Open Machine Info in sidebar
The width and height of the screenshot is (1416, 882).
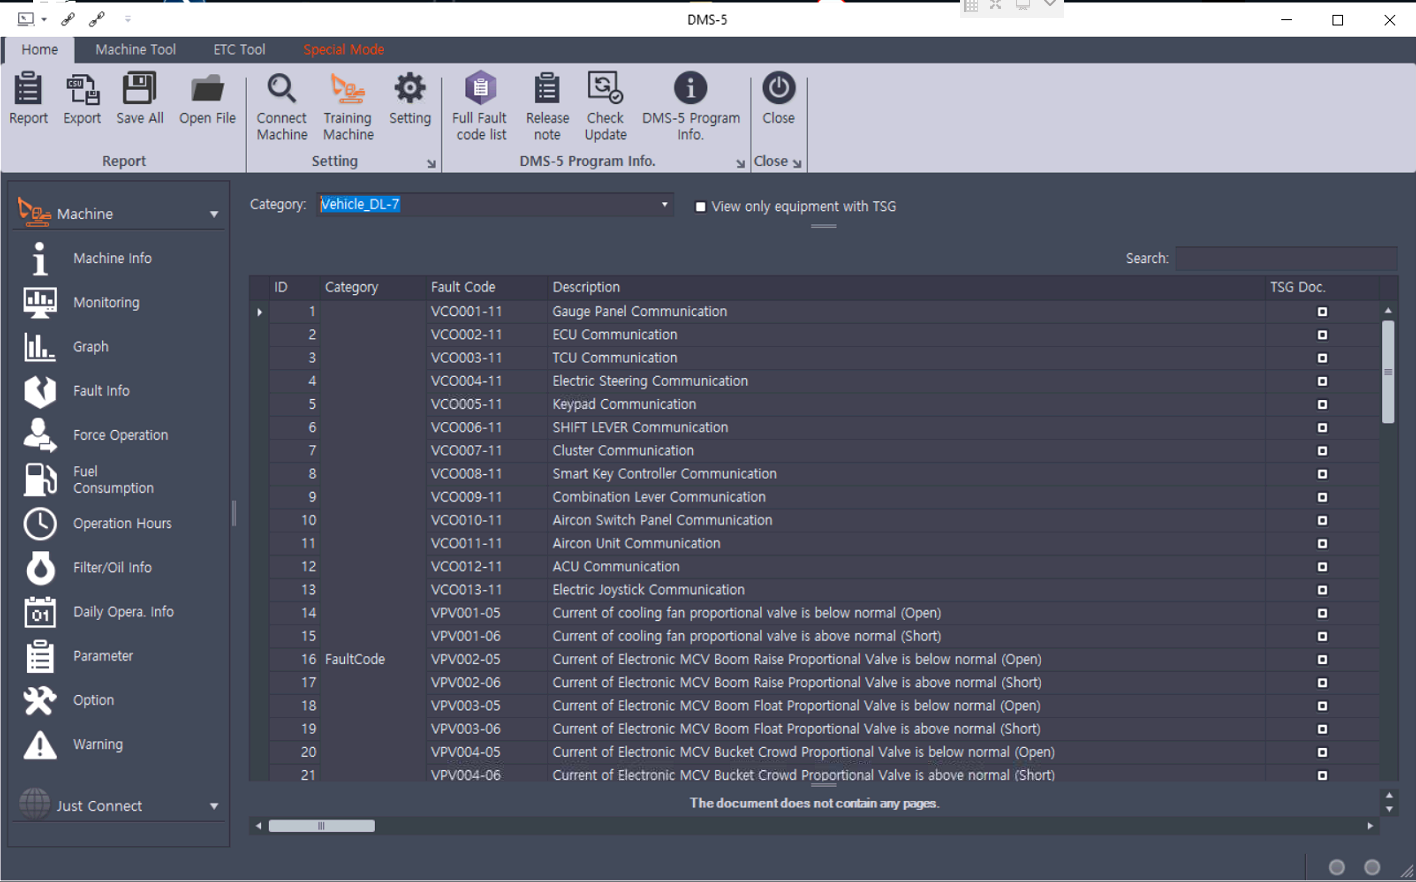(112, 258)
